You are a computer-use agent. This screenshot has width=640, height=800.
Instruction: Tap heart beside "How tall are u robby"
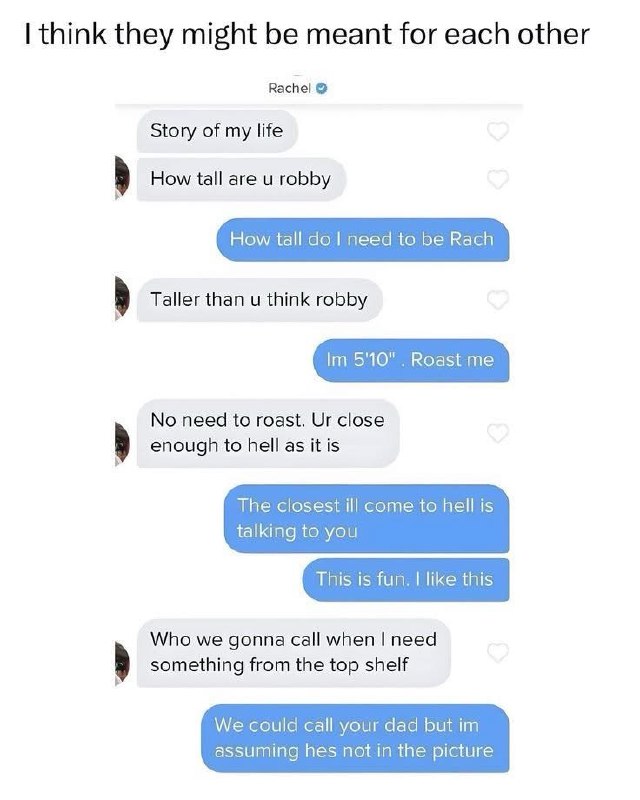[498, 179]
